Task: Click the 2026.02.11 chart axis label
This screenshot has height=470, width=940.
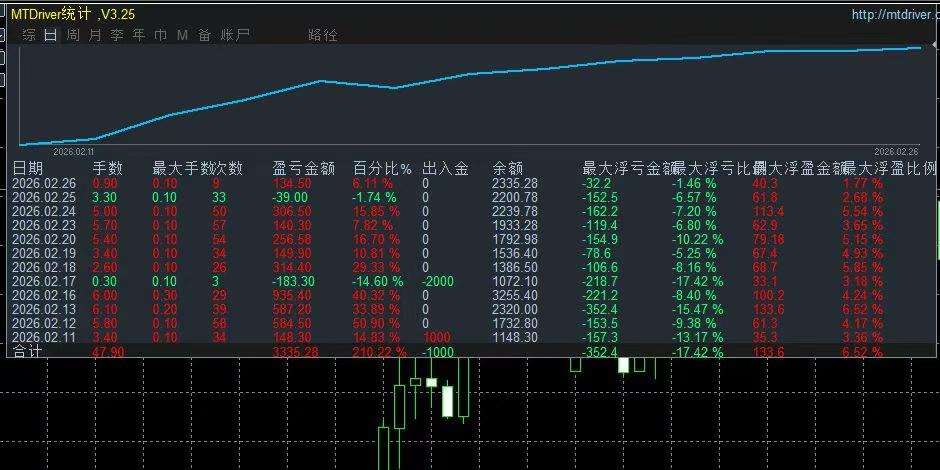Action: coord(74,152)
